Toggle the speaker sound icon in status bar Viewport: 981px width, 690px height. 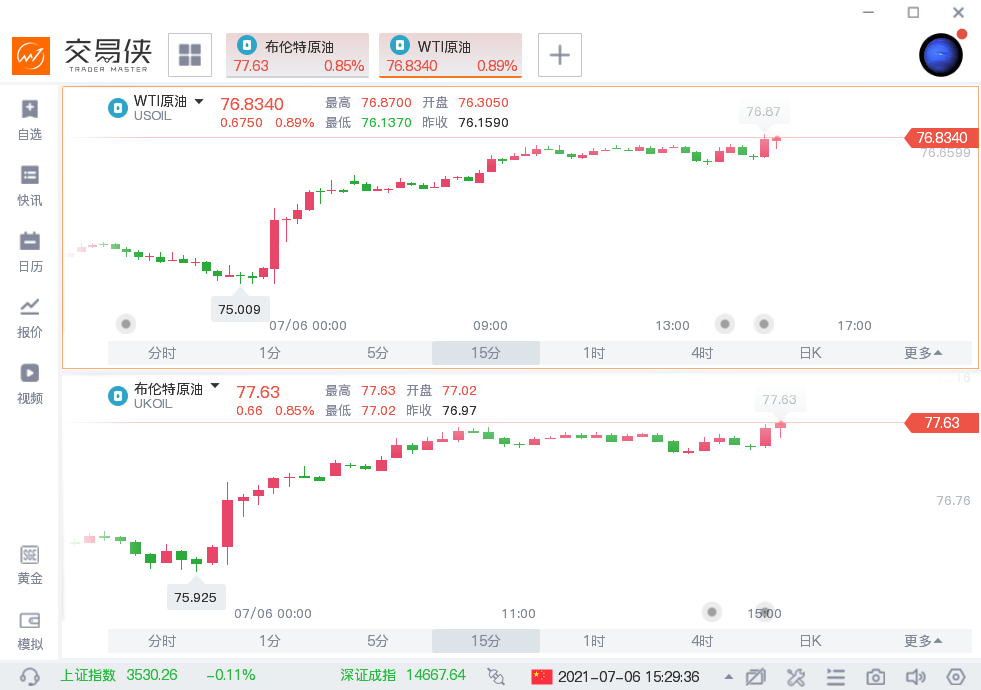tap(915, 676)
